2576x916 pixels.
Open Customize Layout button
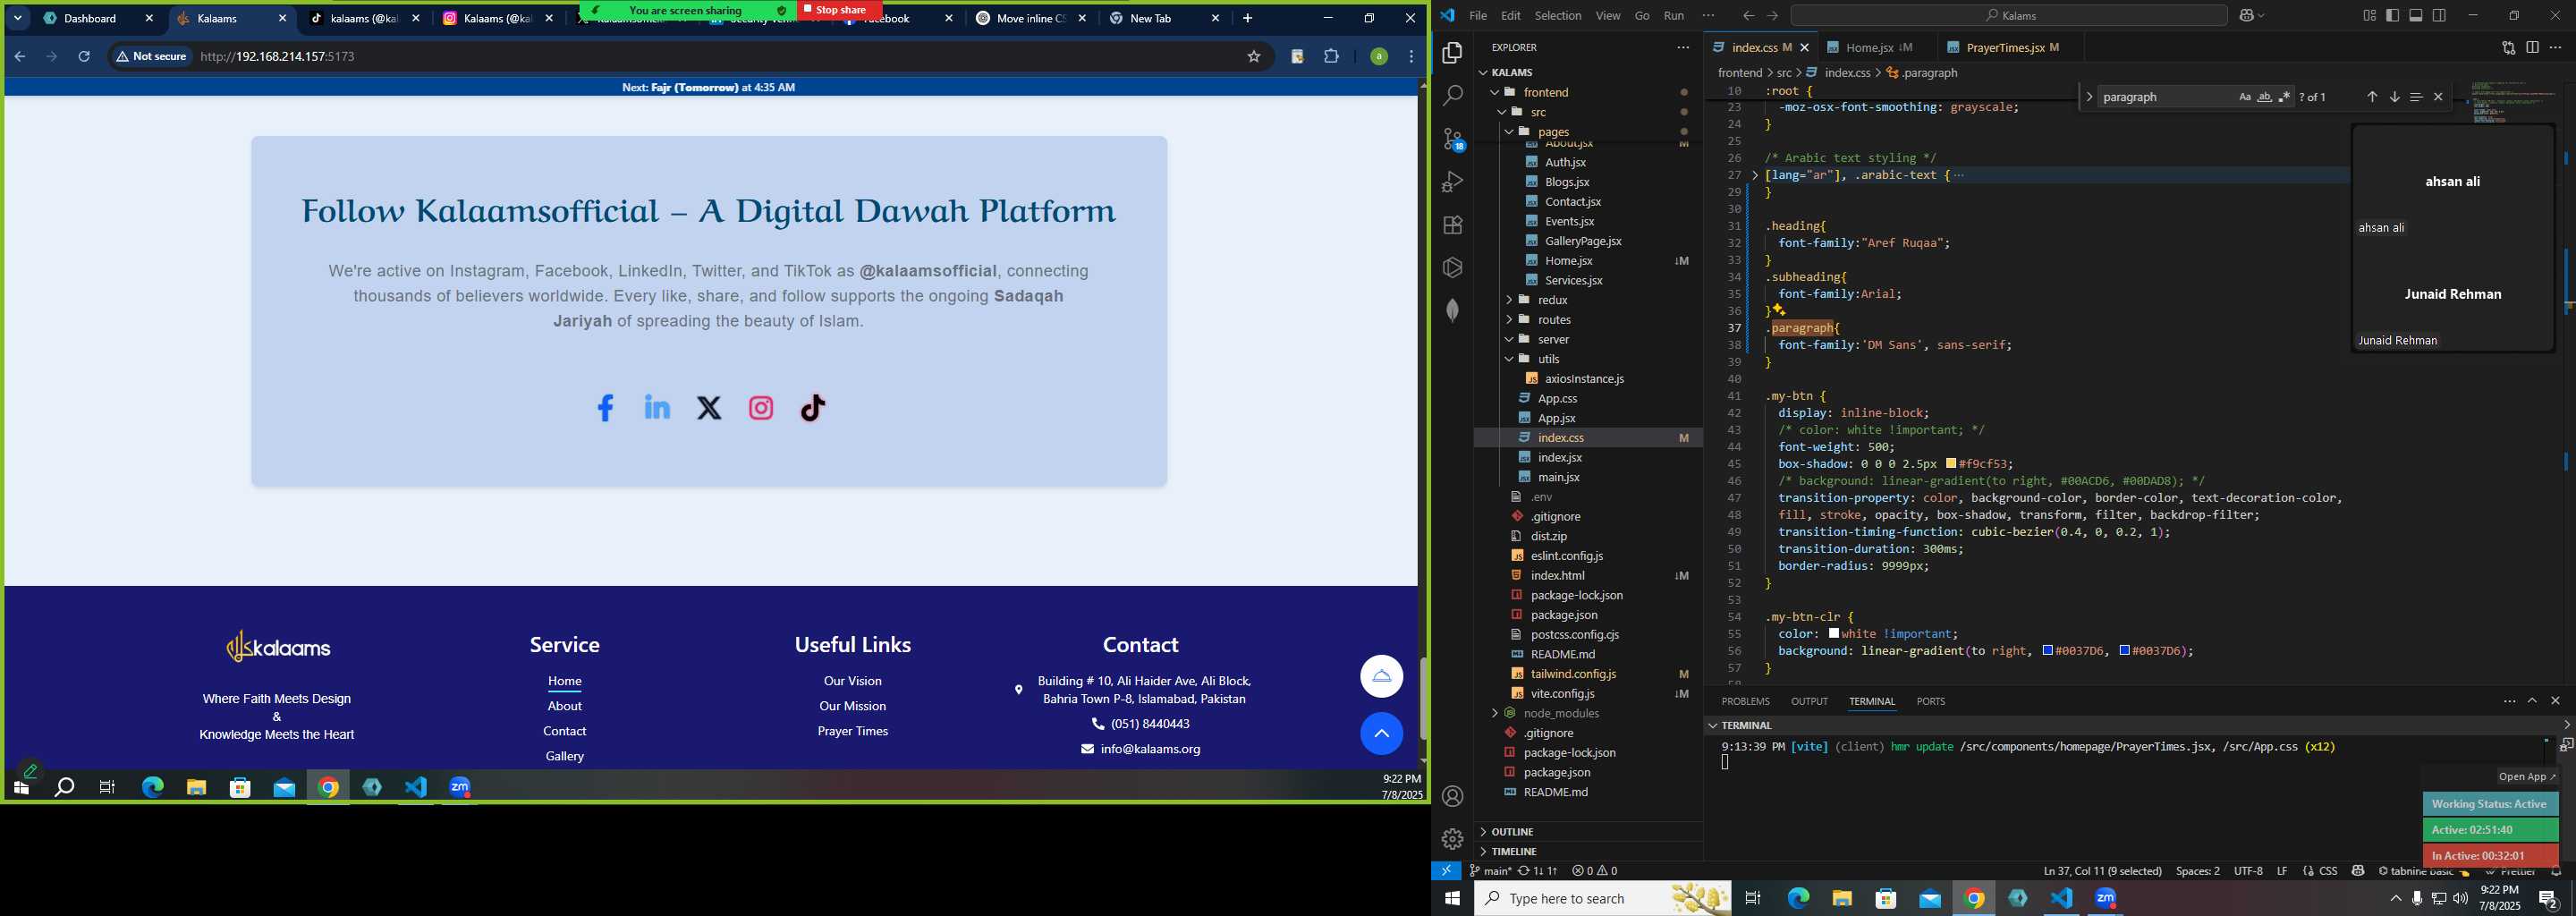pos(2369,16)
